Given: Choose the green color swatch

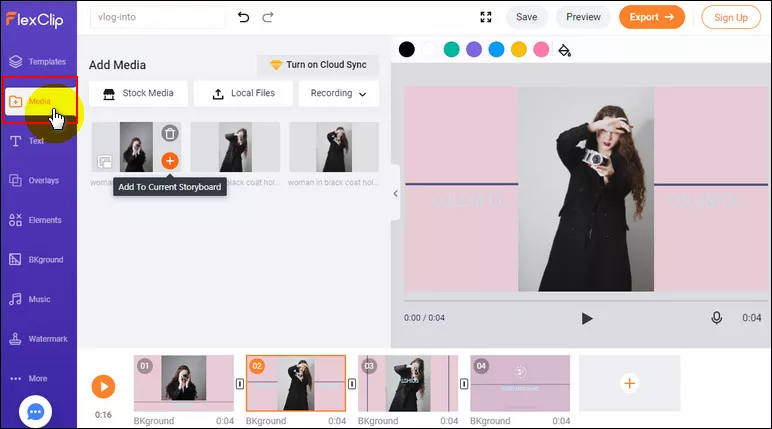Looking at the screenshot, I should tap(451, 49).
